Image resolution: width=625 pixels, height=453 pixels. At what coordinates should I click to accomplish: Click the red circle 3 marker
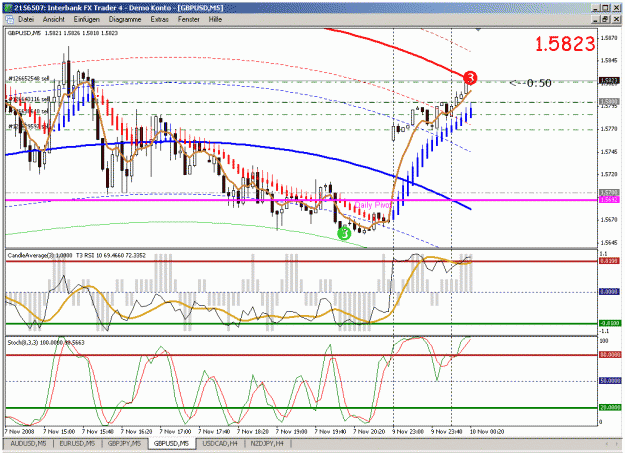coord(470,77)
